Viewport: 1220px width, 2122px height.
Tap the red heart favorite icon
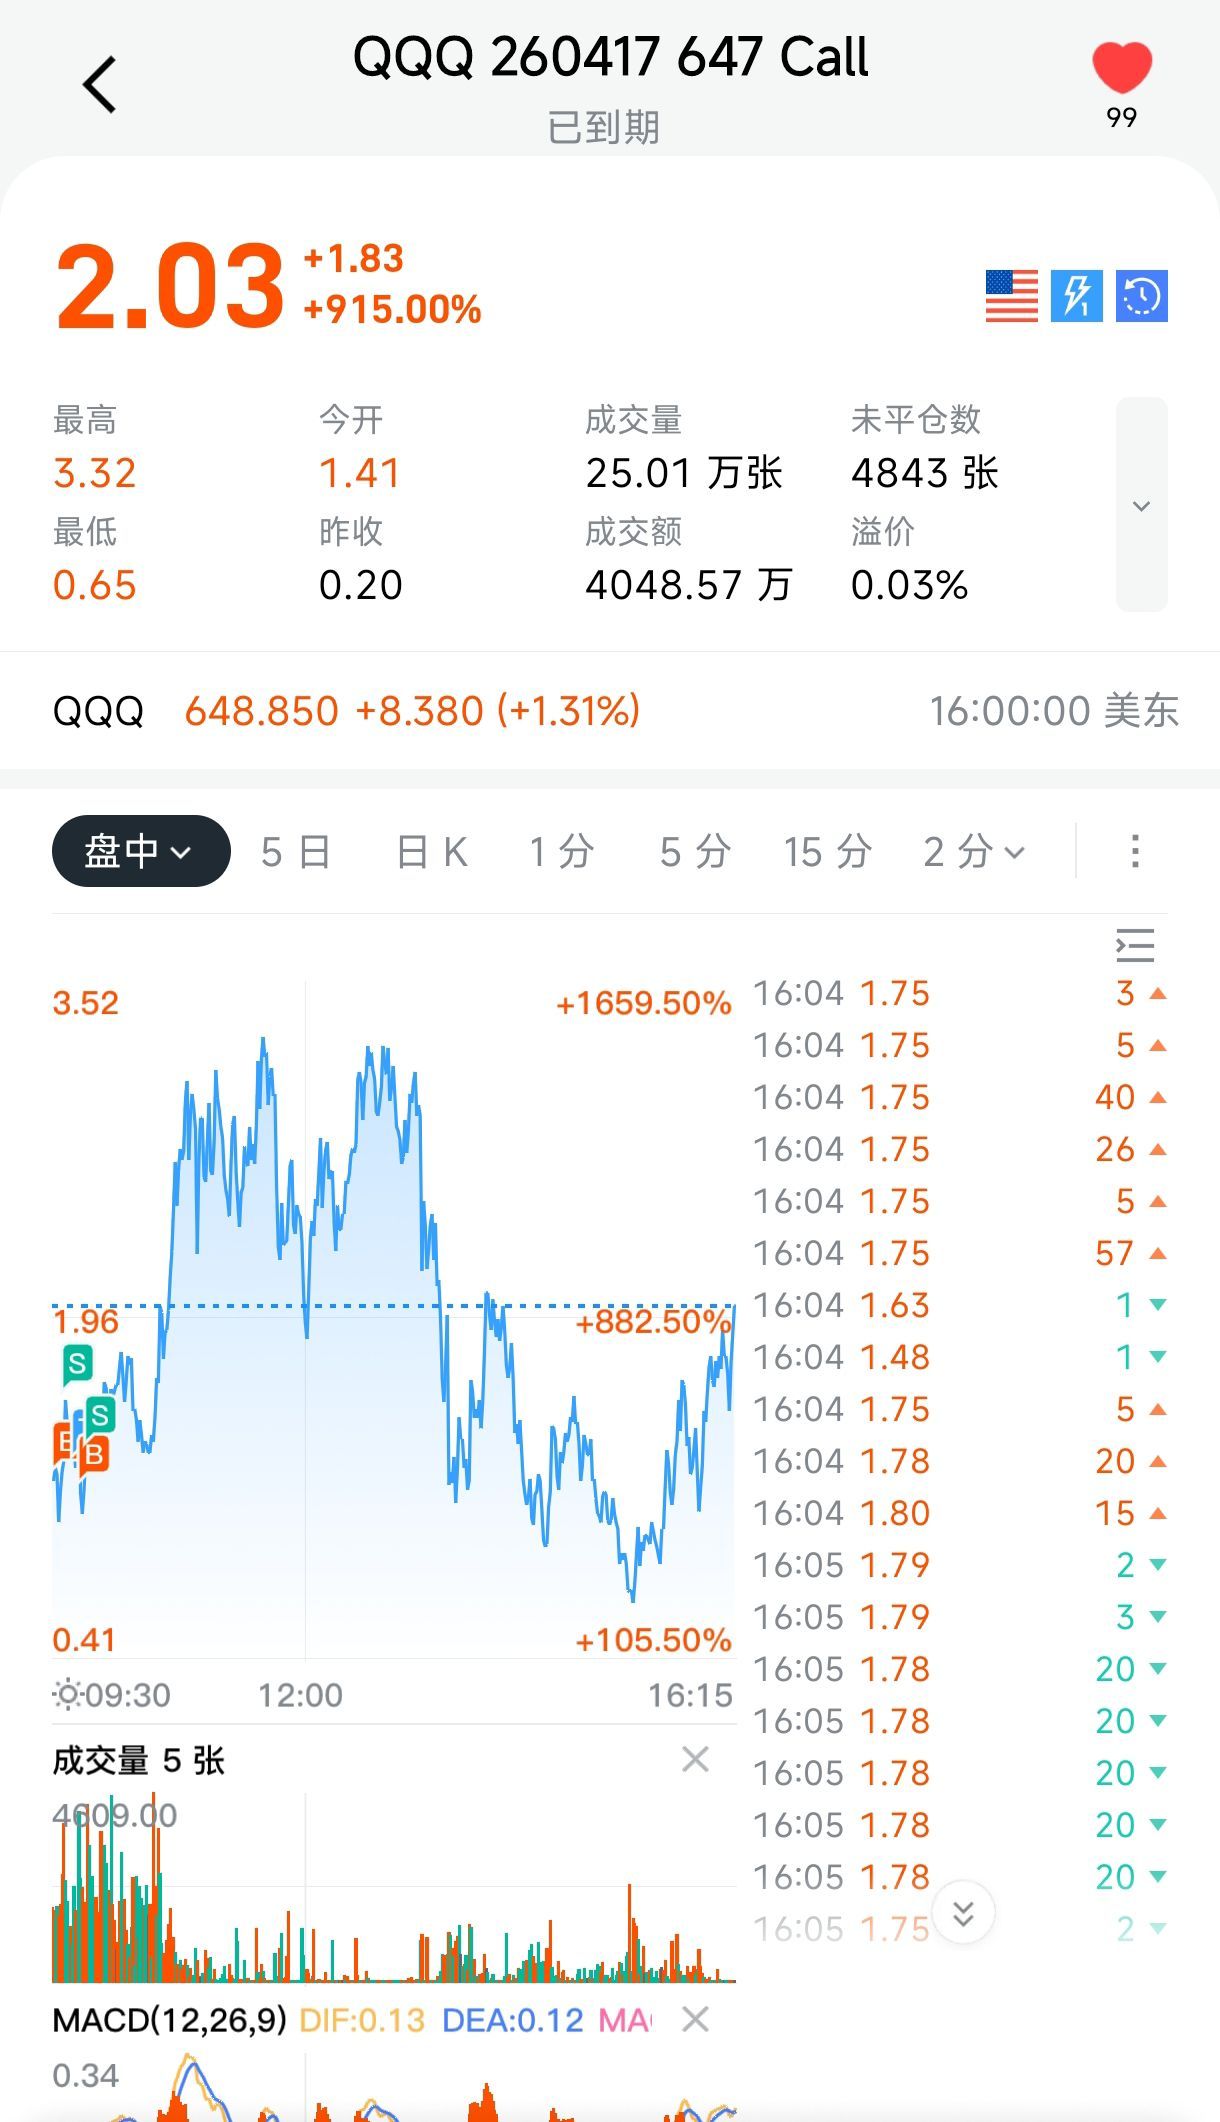pos(1121,68)
